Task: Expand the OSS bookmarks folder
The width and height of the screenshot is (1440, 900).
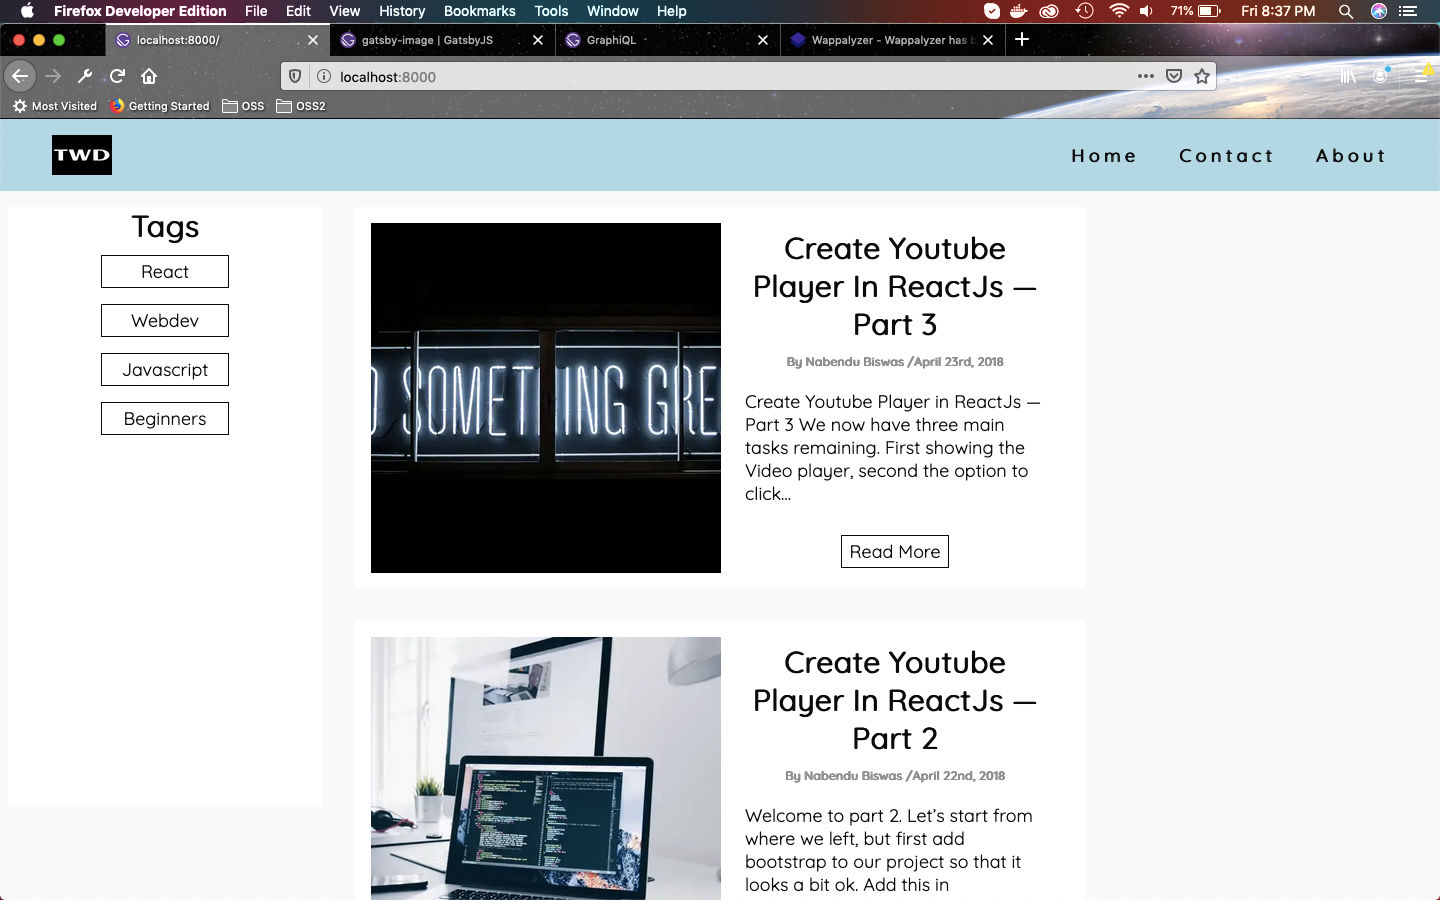Action: pyautogui.click(x=243, y=106)
